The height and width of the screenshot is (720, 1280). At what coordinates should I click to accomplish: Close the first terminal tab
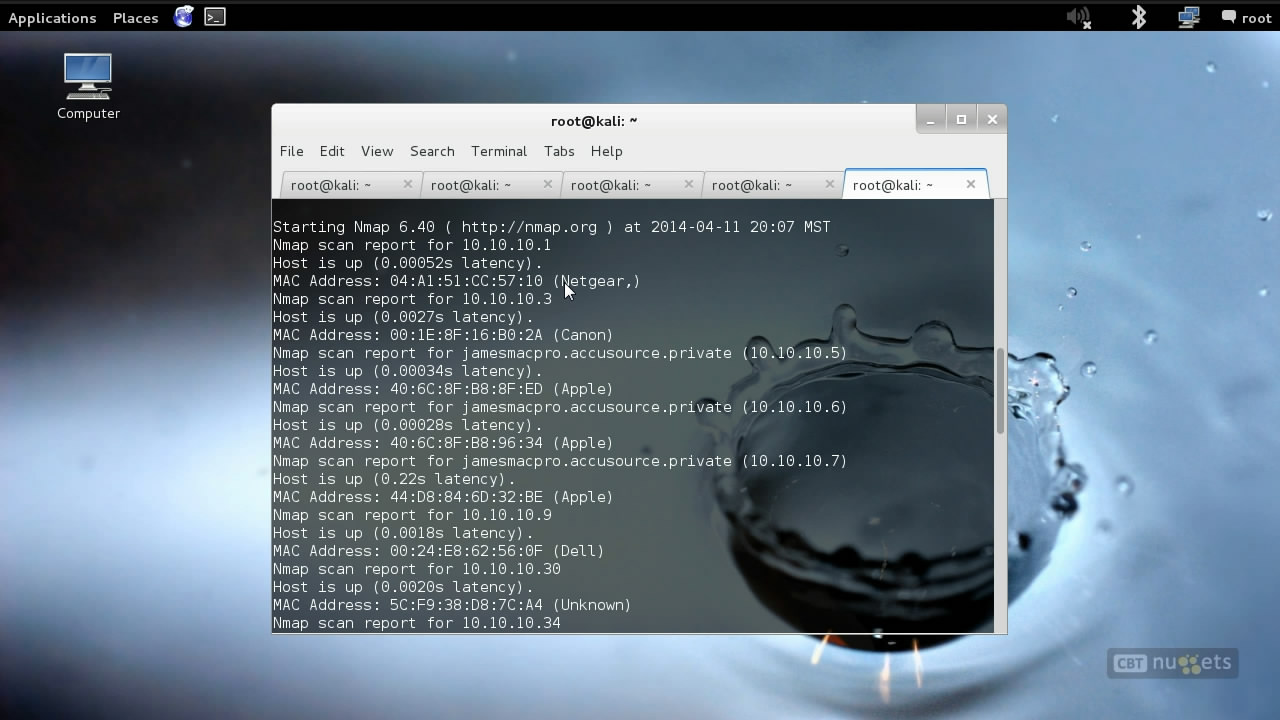[408, 184]
